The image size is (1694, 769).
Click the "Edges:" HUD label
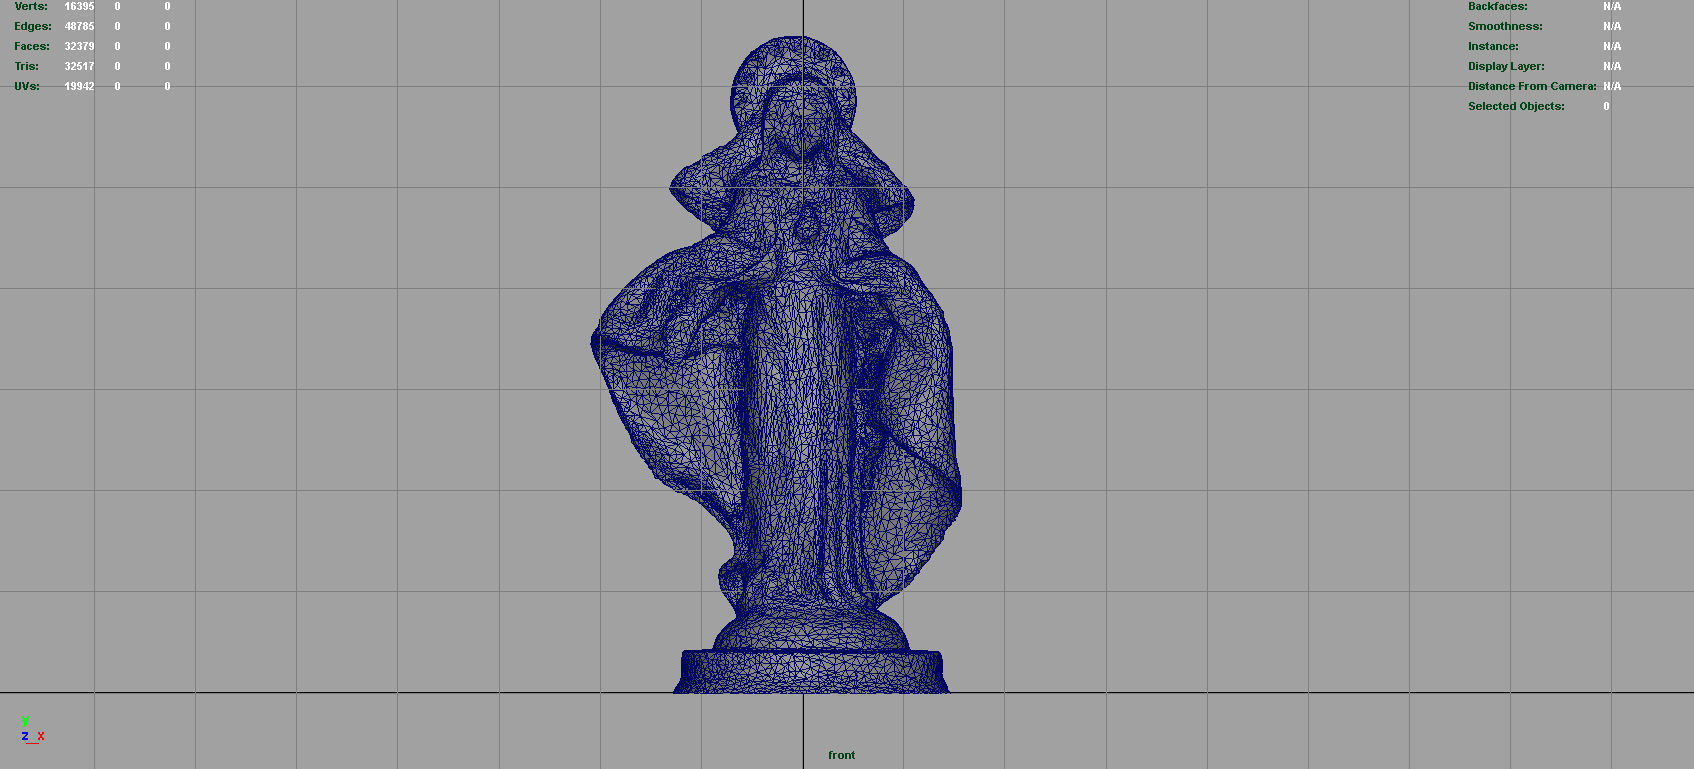point(33,26)
